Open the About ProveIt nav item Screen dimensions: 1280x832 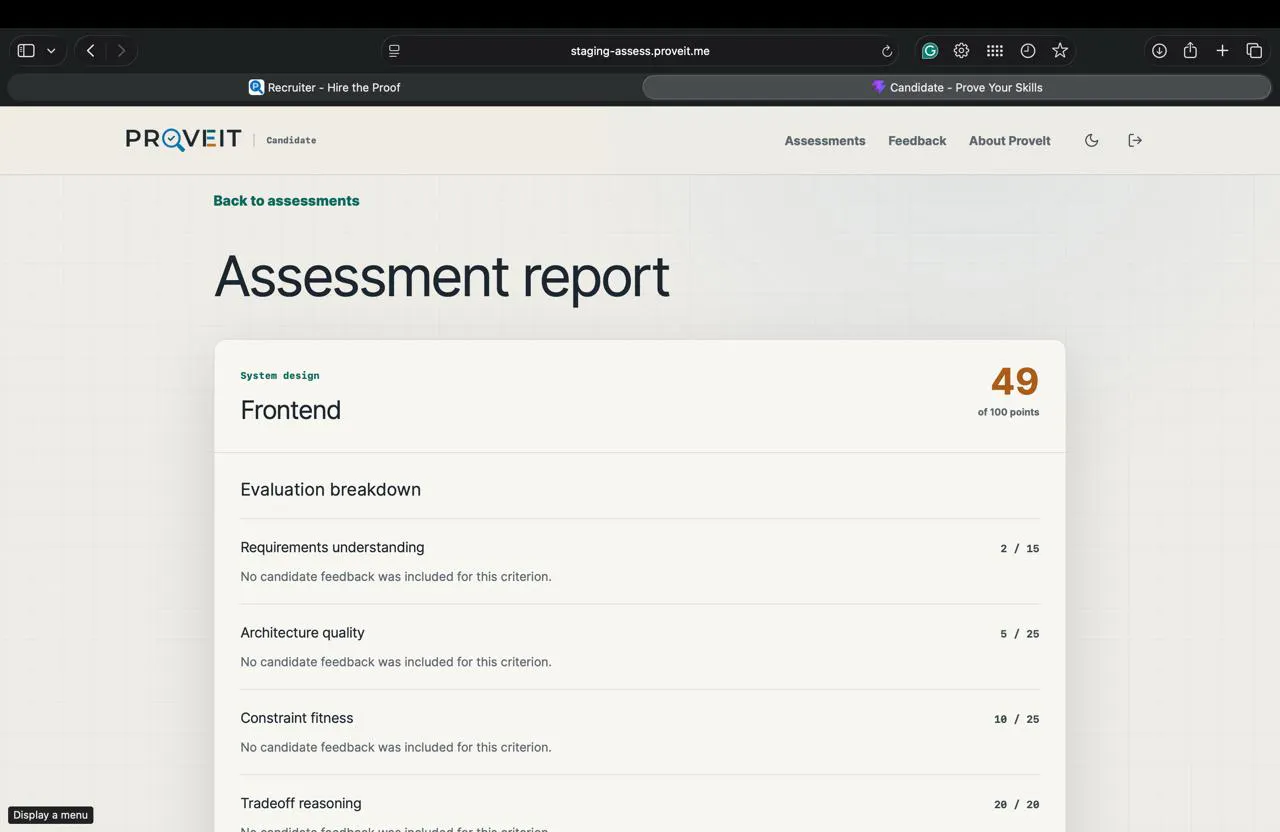click(1009, 141)
